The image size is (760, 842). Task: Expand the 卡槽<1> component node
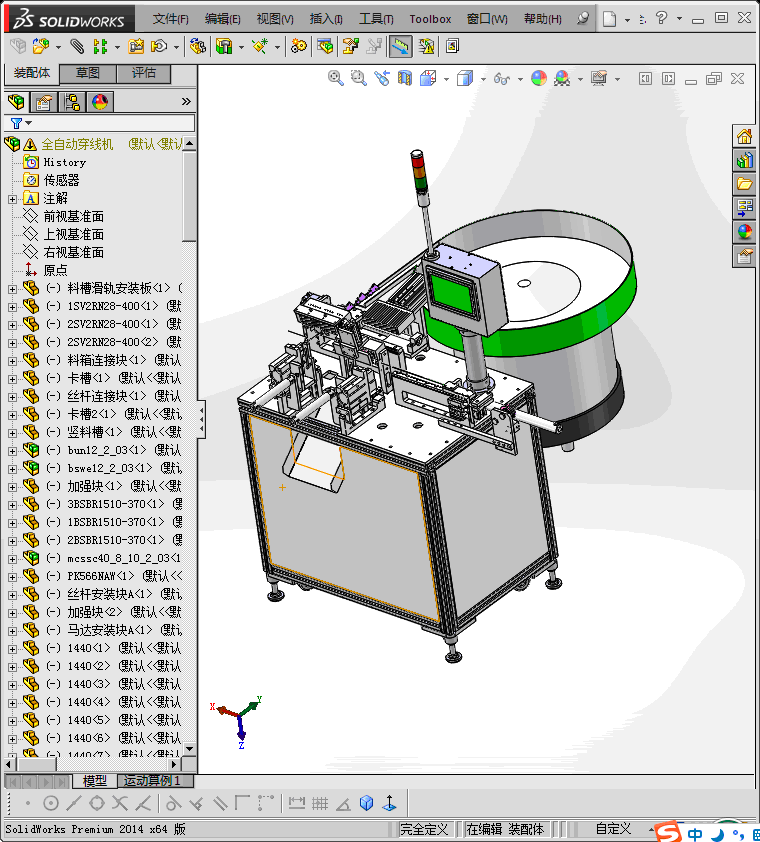pyautogui.click(x=12, y=379)
